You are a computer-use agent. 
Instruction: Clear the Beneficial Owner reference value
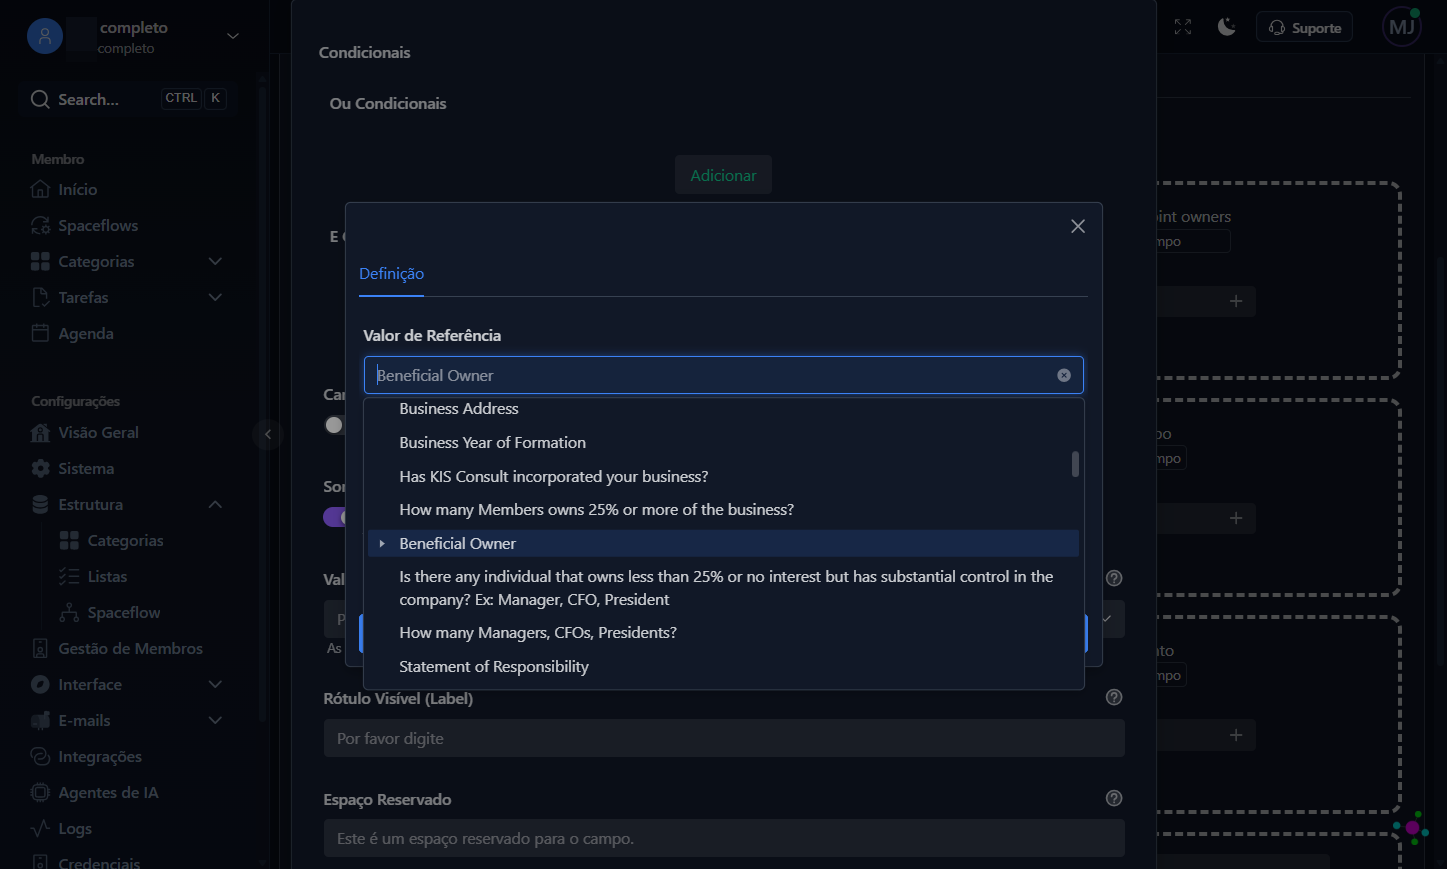[x=1064, y=375]
